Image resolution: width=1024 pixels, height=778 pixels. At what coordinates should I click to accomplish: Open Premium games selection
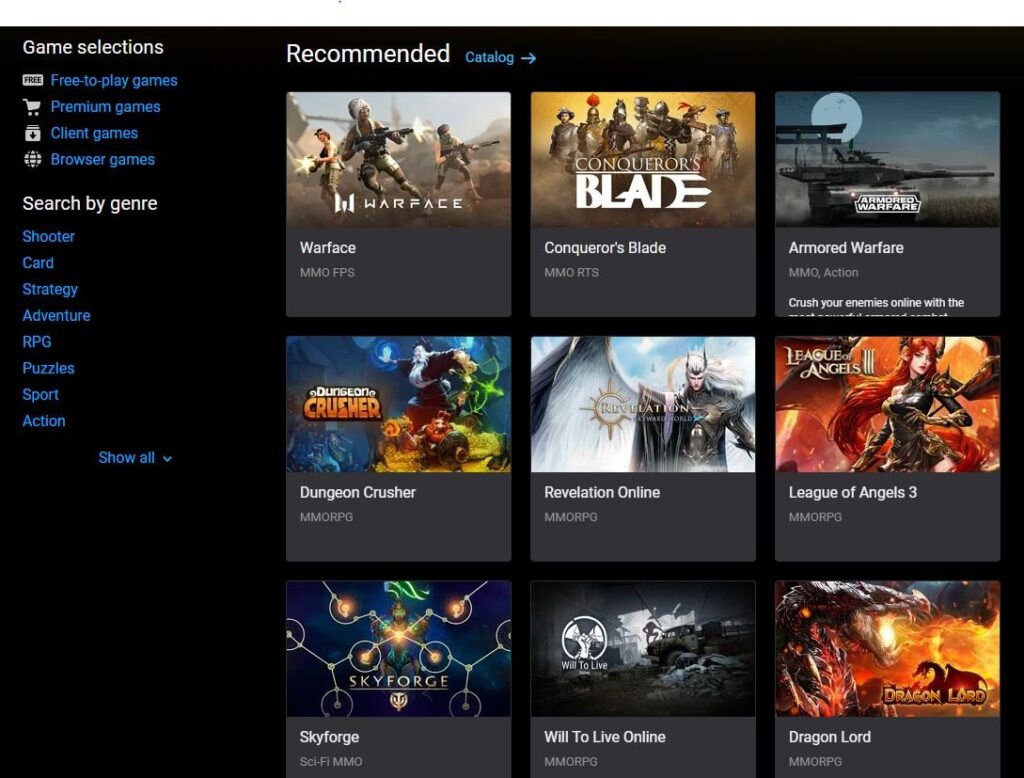pos(105,106)
